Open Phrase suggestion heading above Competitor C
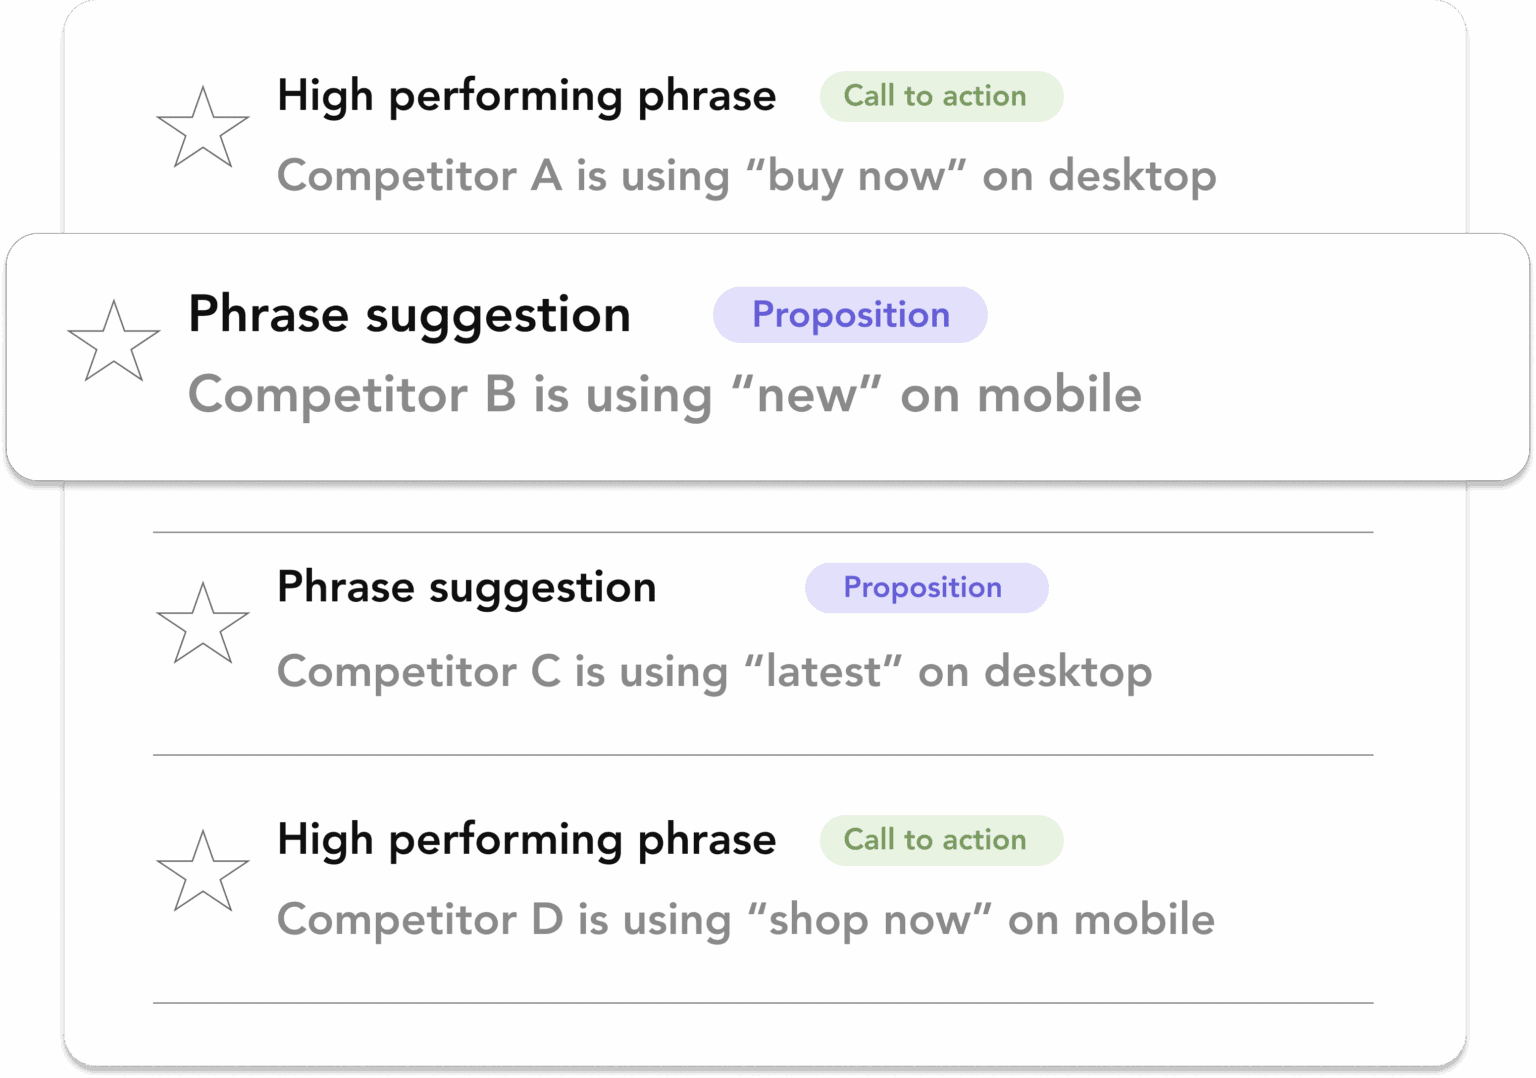 pyautogui.click(x=466, y=588)
